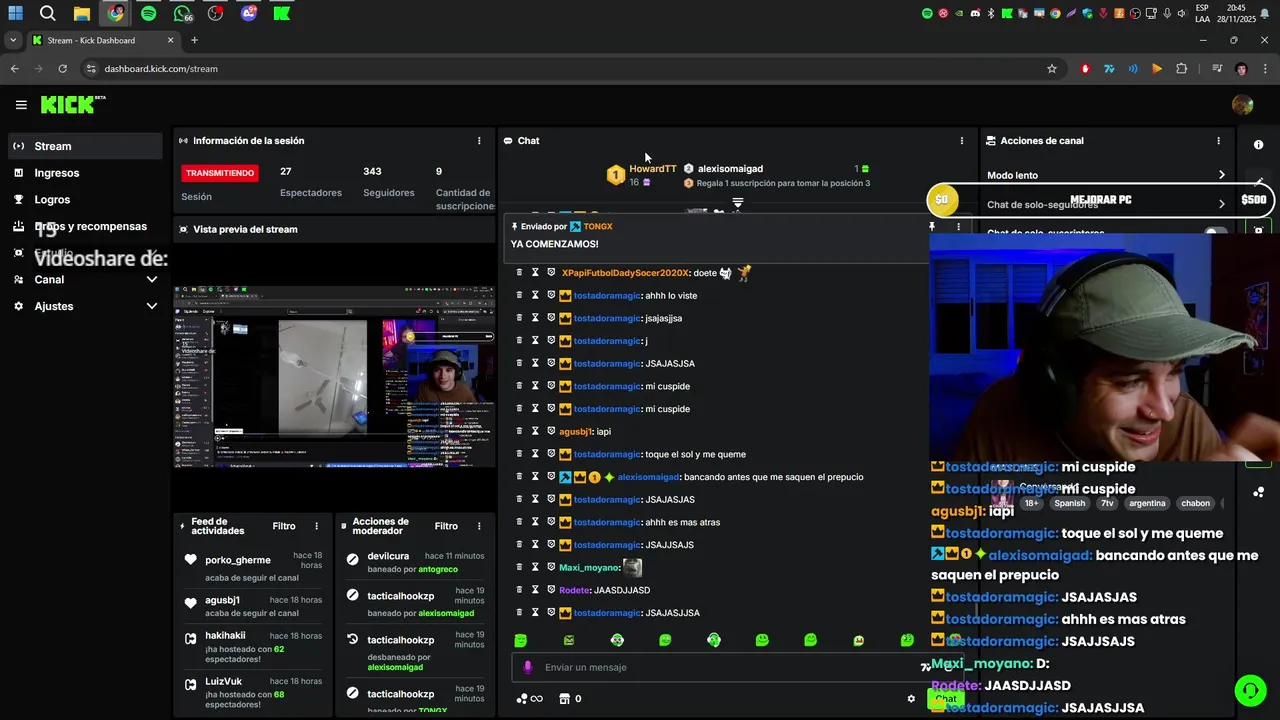Screen dimensions: 1280x720
Task: Click the devilcura banned entry
Action: click(x=416, y=562)
